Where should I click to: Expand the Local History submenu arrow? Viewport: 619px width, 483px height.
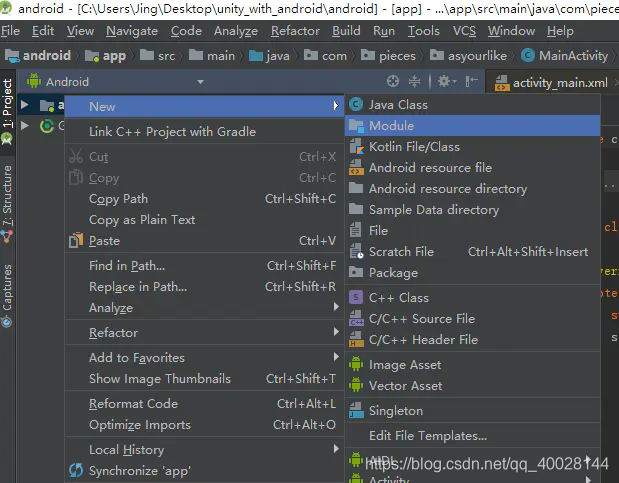[x=336, y=449]
